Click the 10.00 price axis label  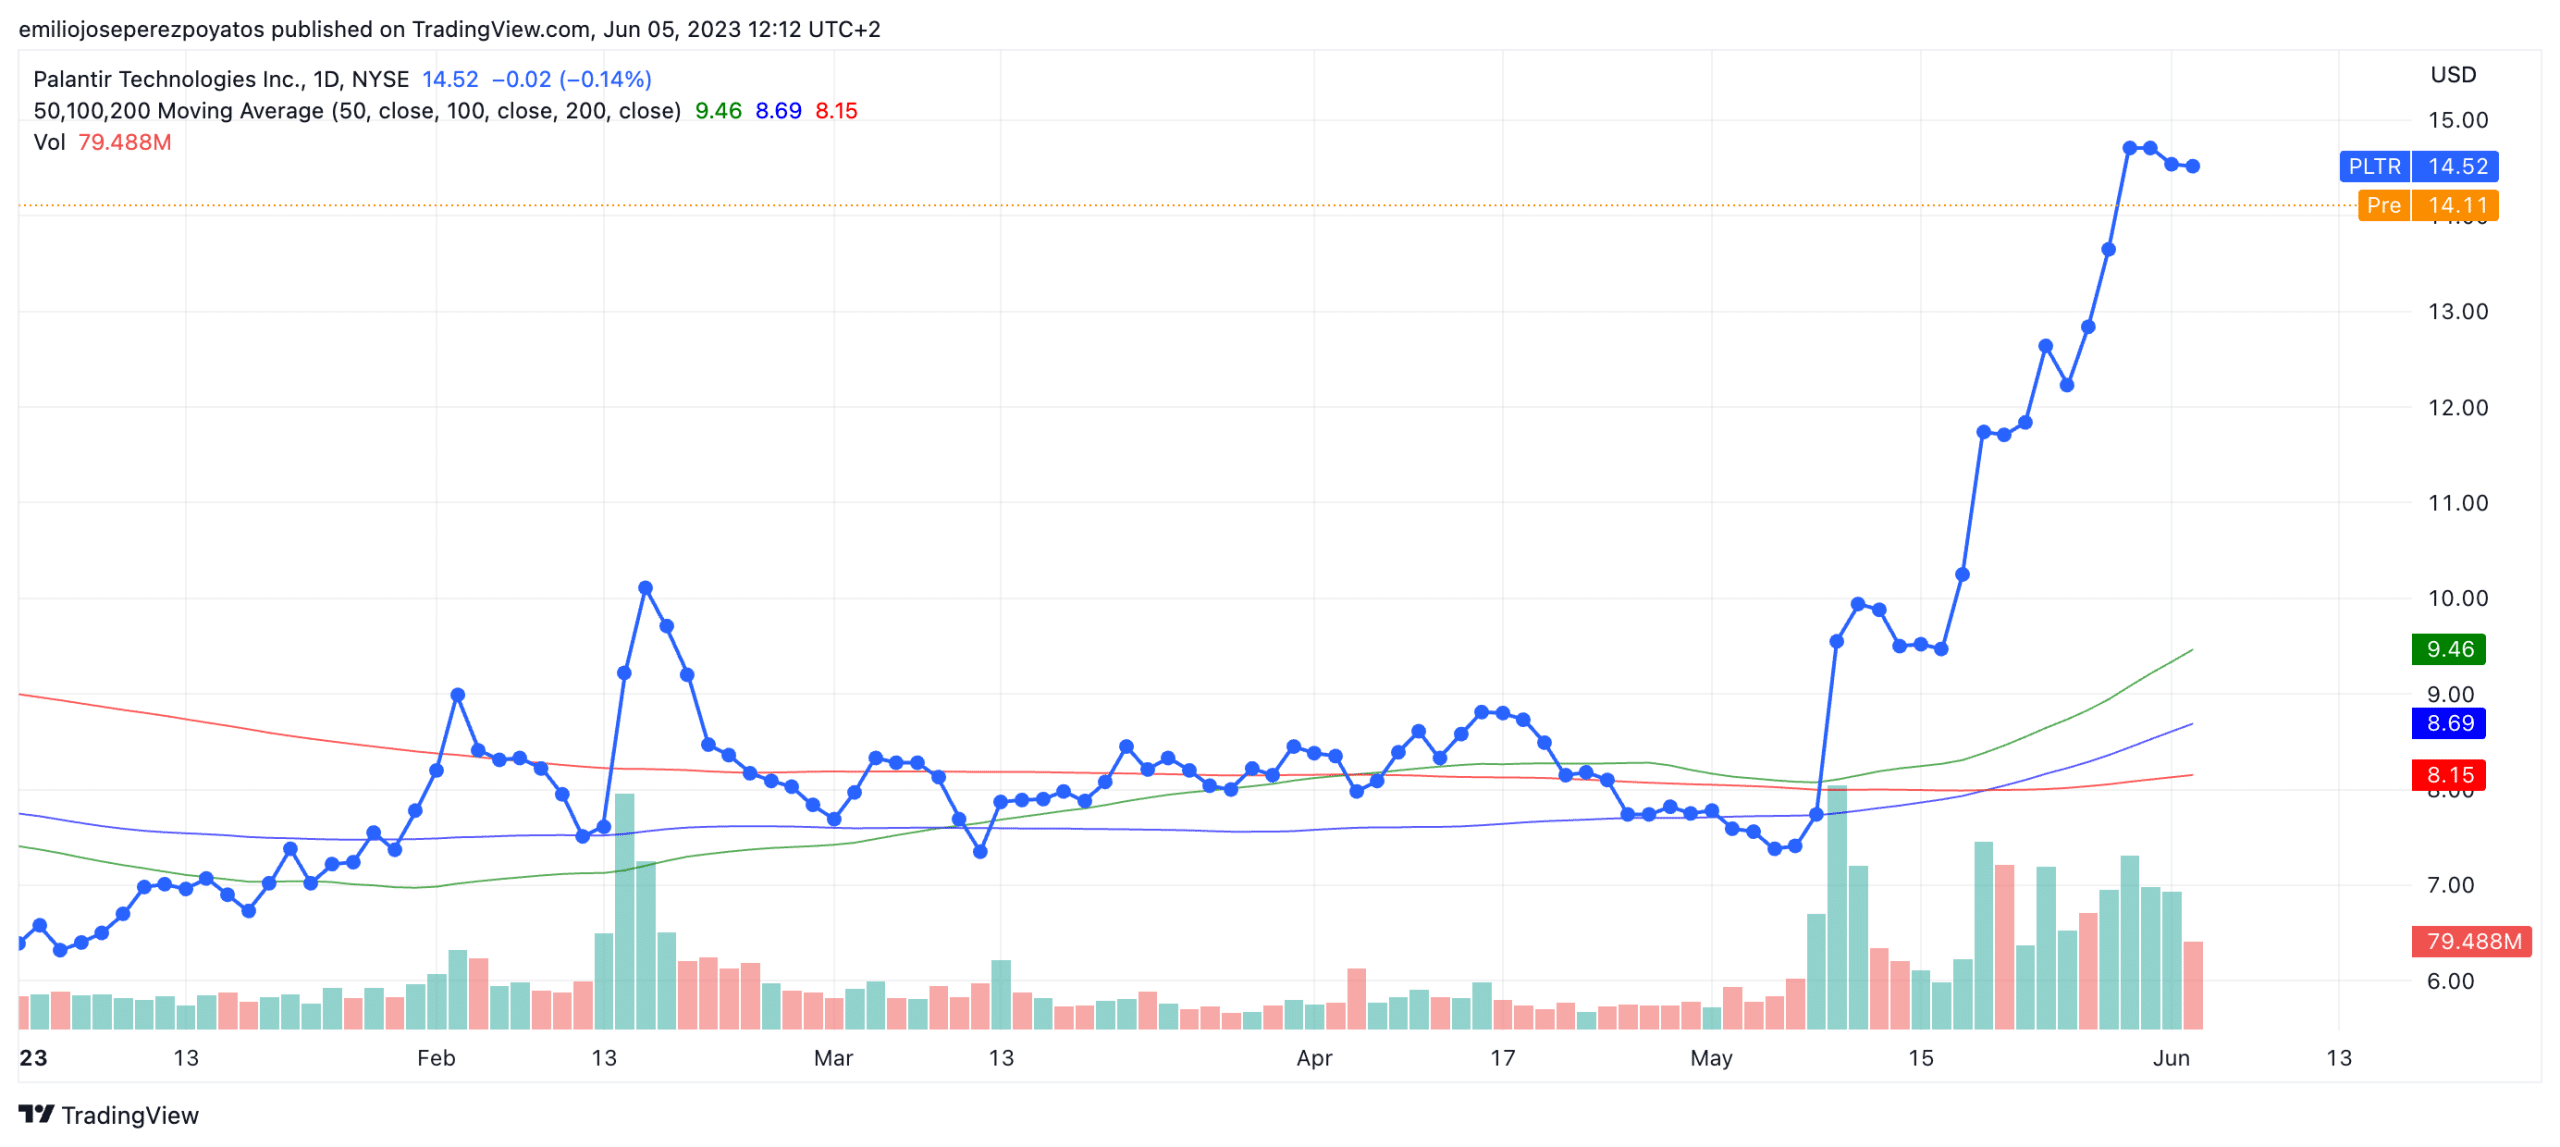pos(2458,598)
